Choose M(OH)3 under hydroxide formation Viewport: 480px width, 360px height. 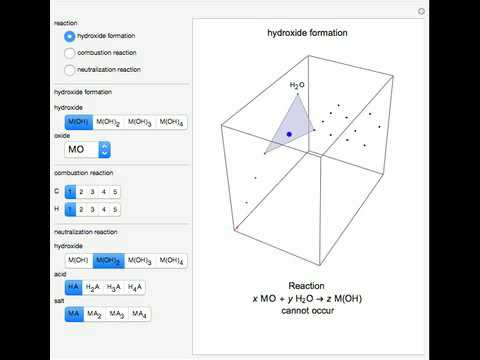pyautogui.click(x=140, y=122)
